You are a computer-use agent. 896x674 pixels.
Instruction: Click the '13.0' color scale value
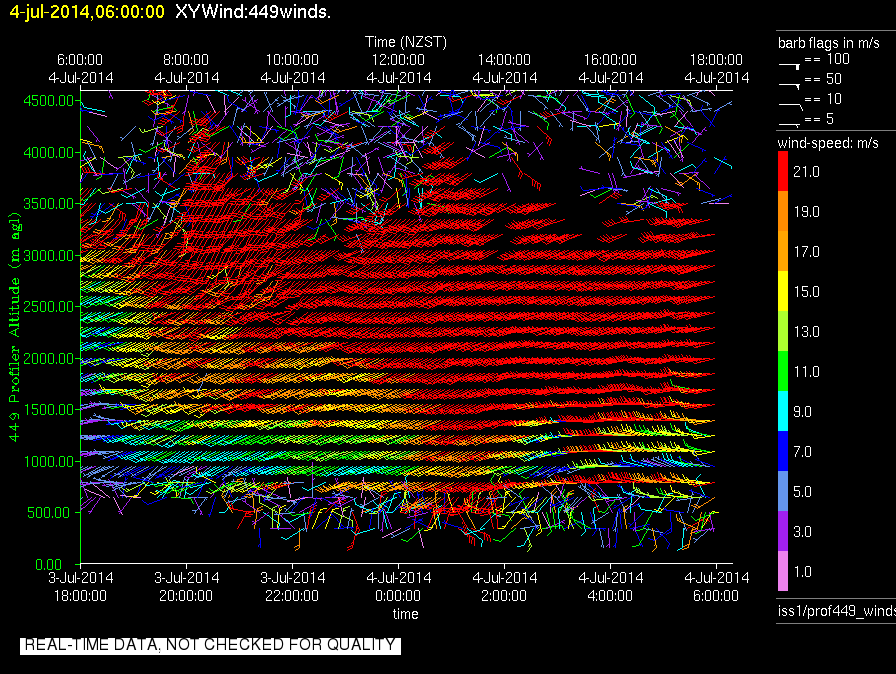tap(806, 332)
